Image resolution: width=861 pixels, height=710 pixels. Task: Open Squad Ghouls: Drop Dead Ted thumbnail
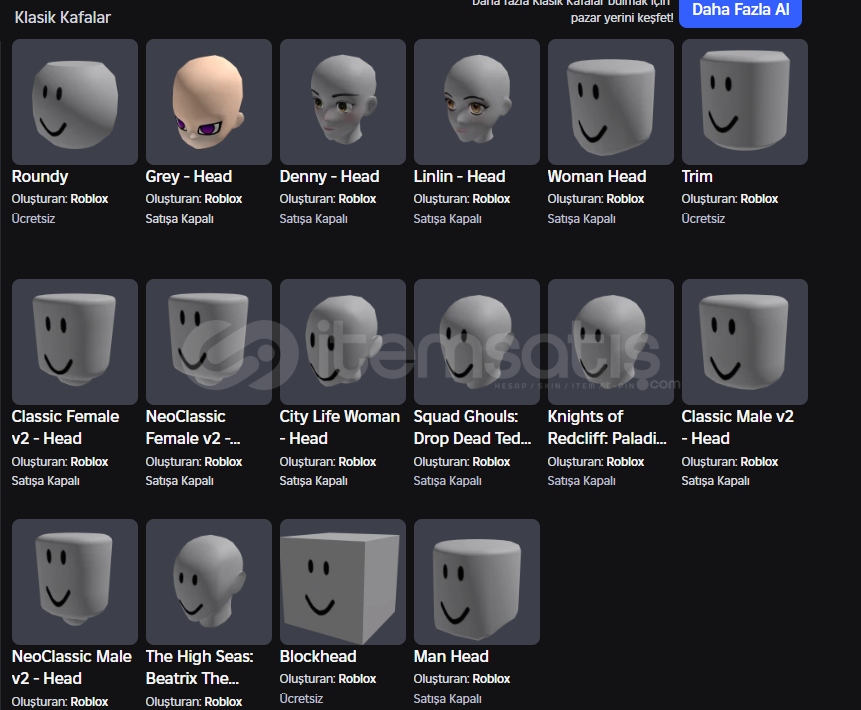tap(477, 342)
